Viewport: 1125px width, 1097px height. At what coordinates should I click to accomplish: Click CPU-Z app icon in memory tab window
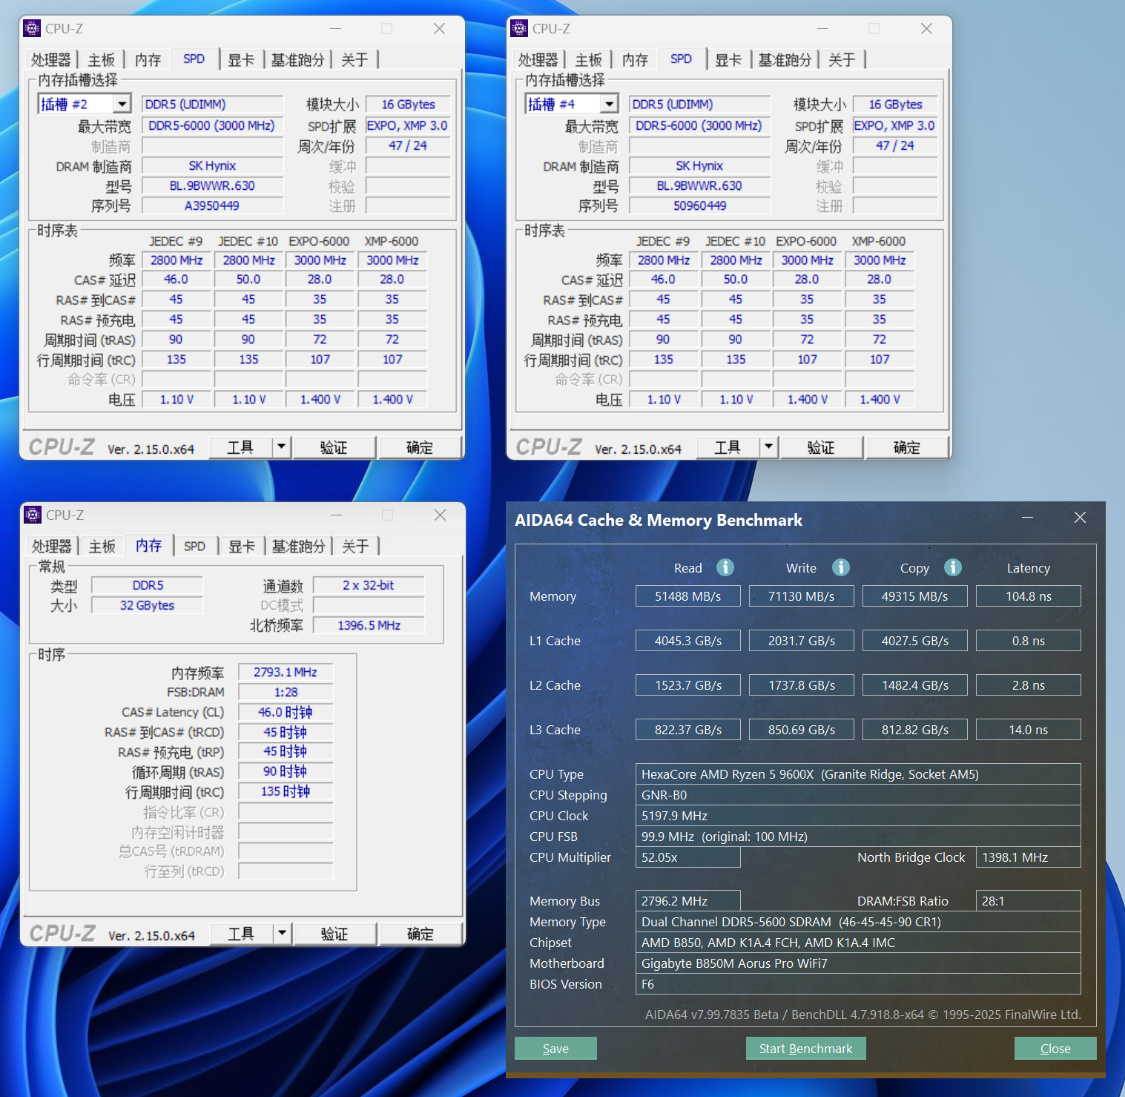click(x=32, y=514)
